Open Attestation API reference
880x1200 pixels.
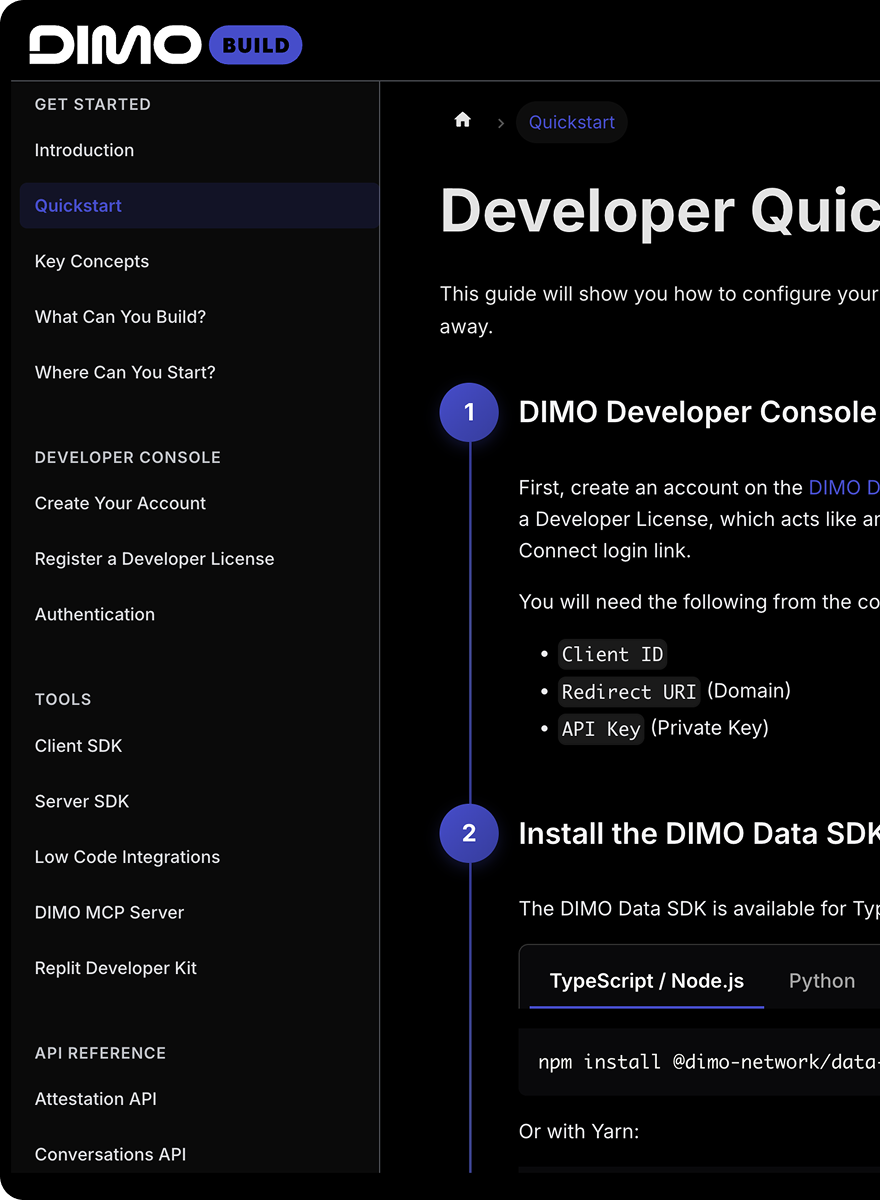click(96, 1099)
